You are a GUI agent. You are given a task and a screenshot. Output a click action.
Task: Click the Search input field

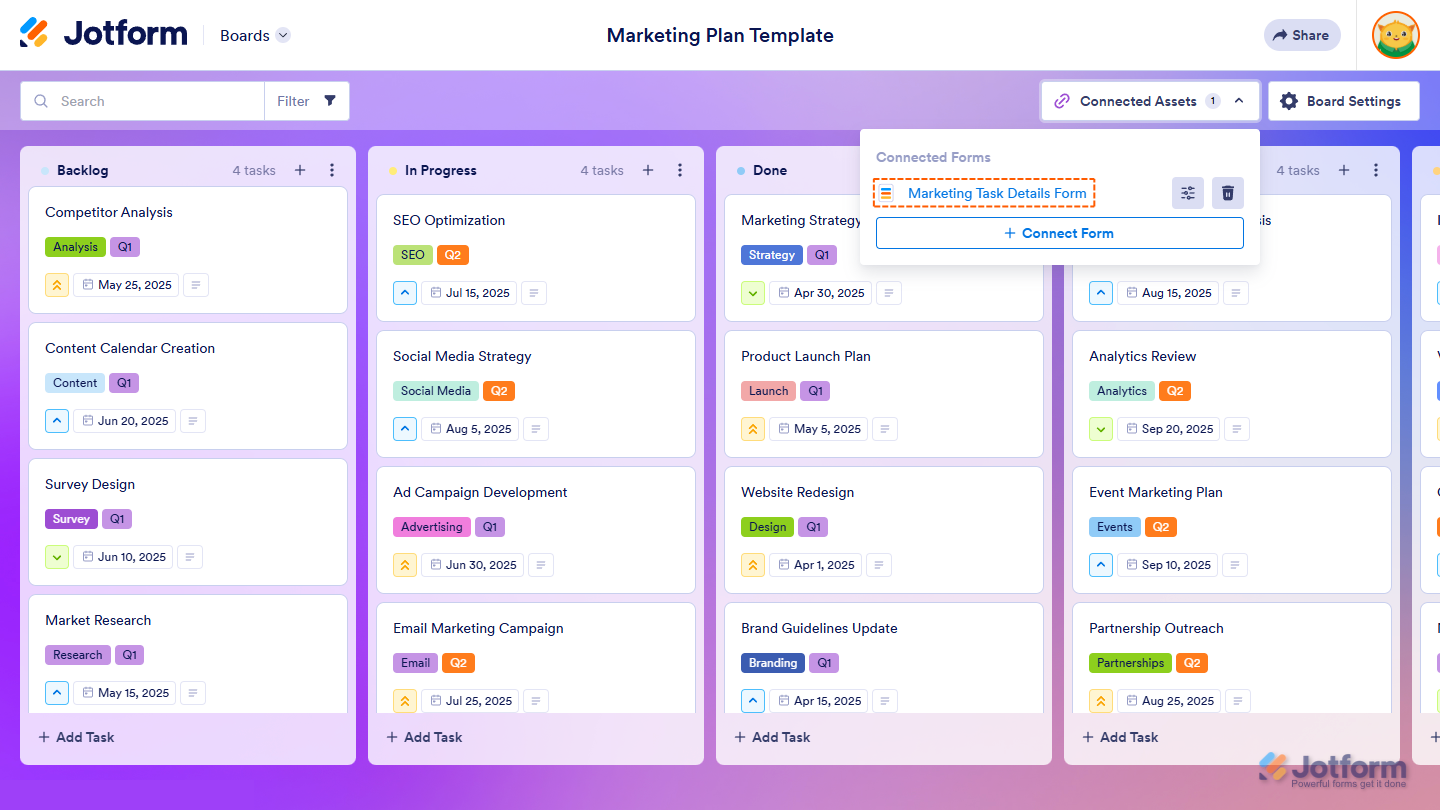coord(150,101)
